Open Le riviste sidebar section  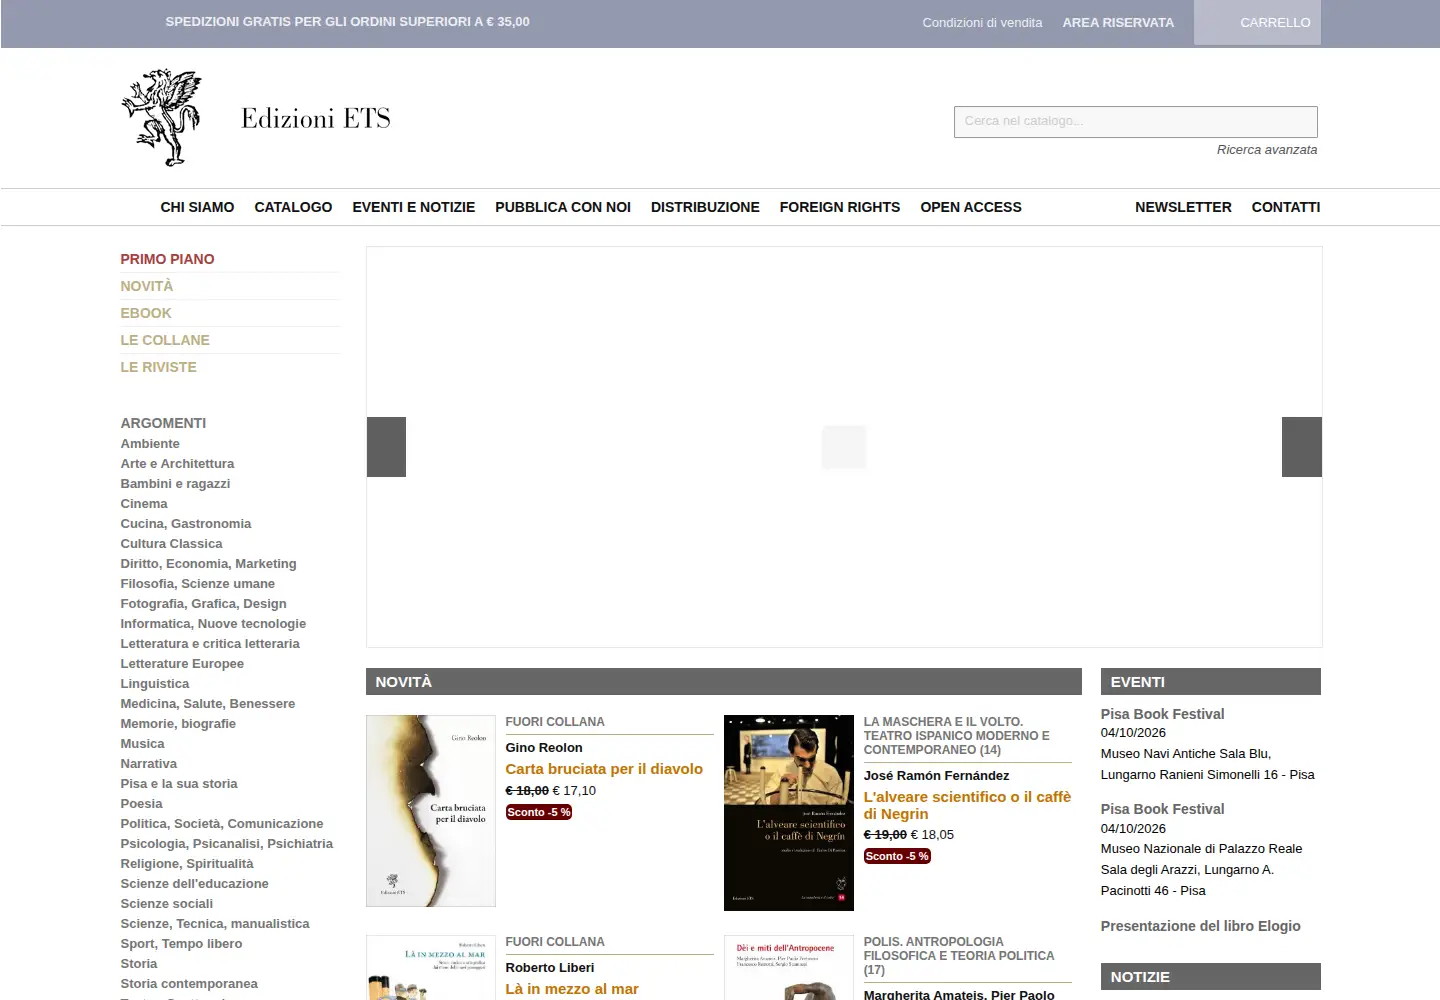pos(158,367)
